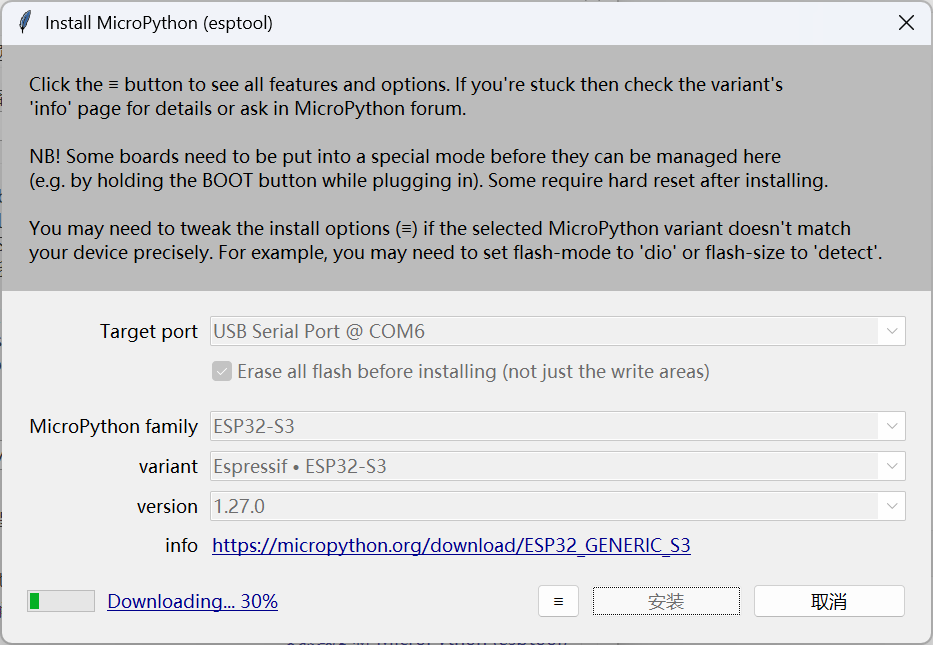Click the Target port label

pyautogui.click(x=148, y=331)
